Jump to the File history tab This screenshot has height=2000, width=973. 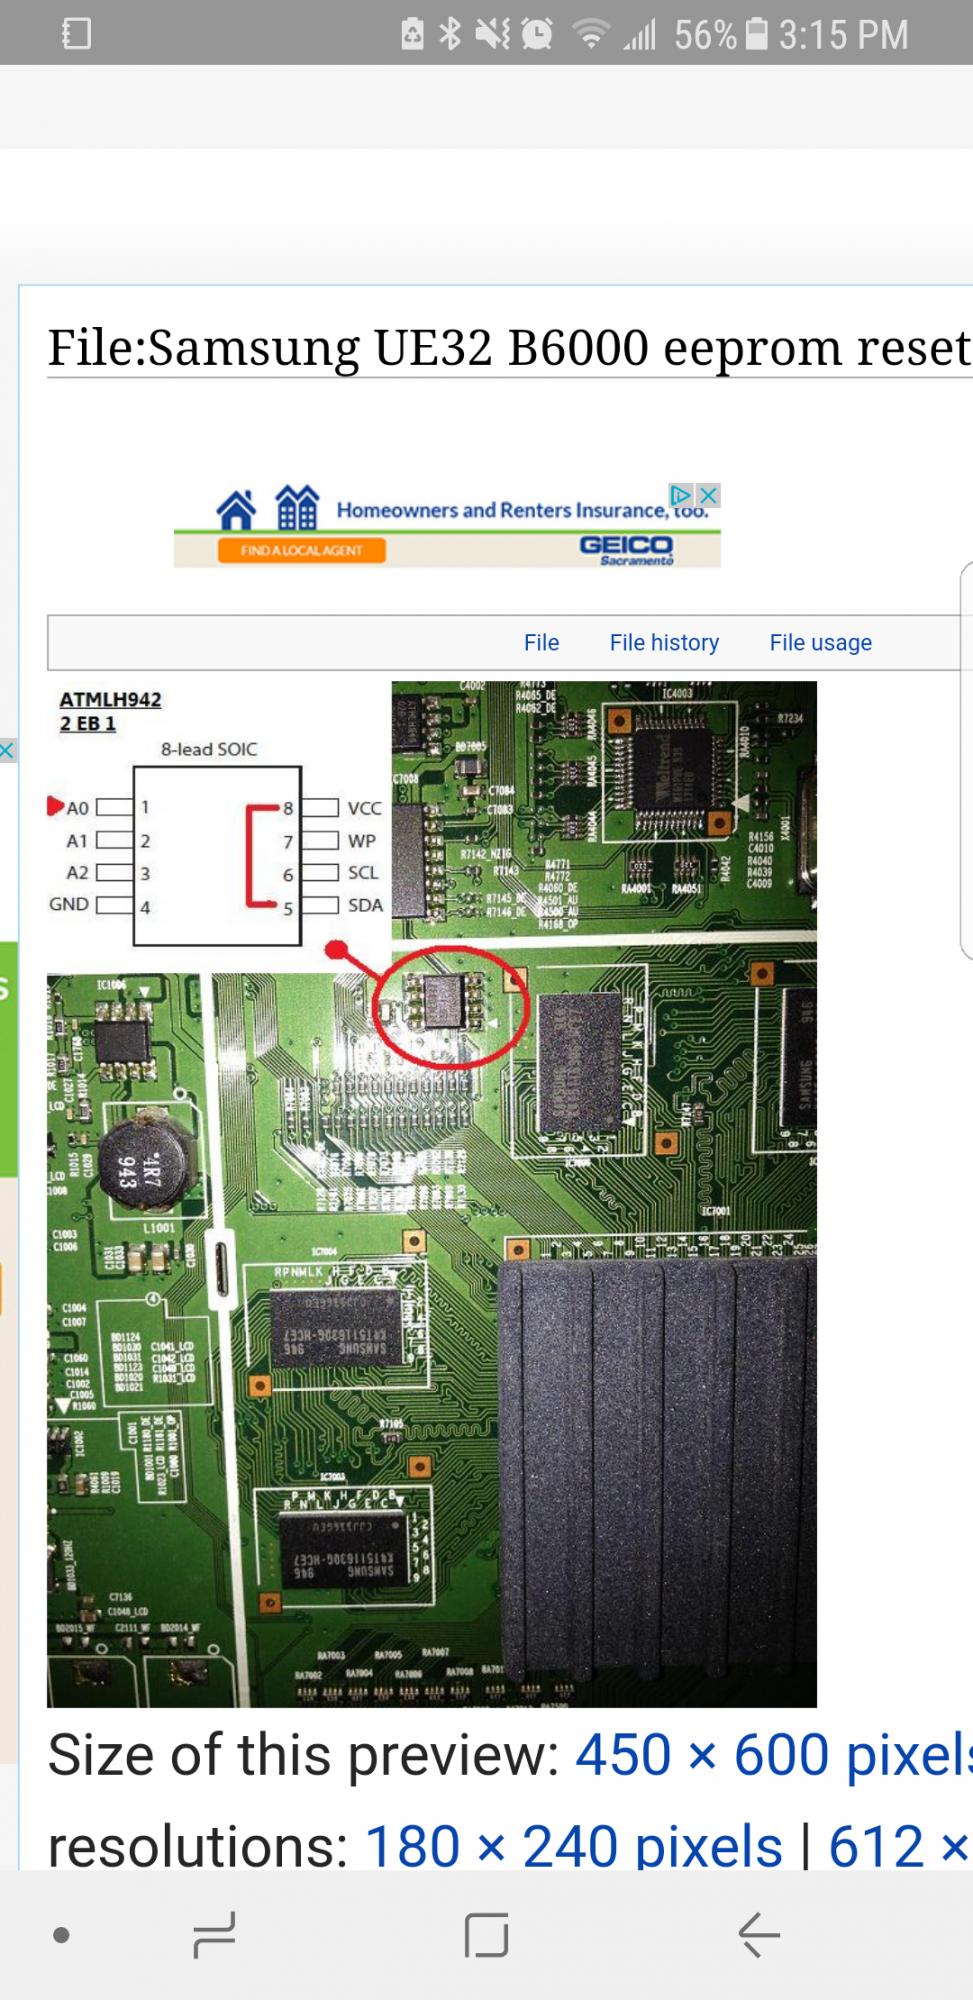664,642
